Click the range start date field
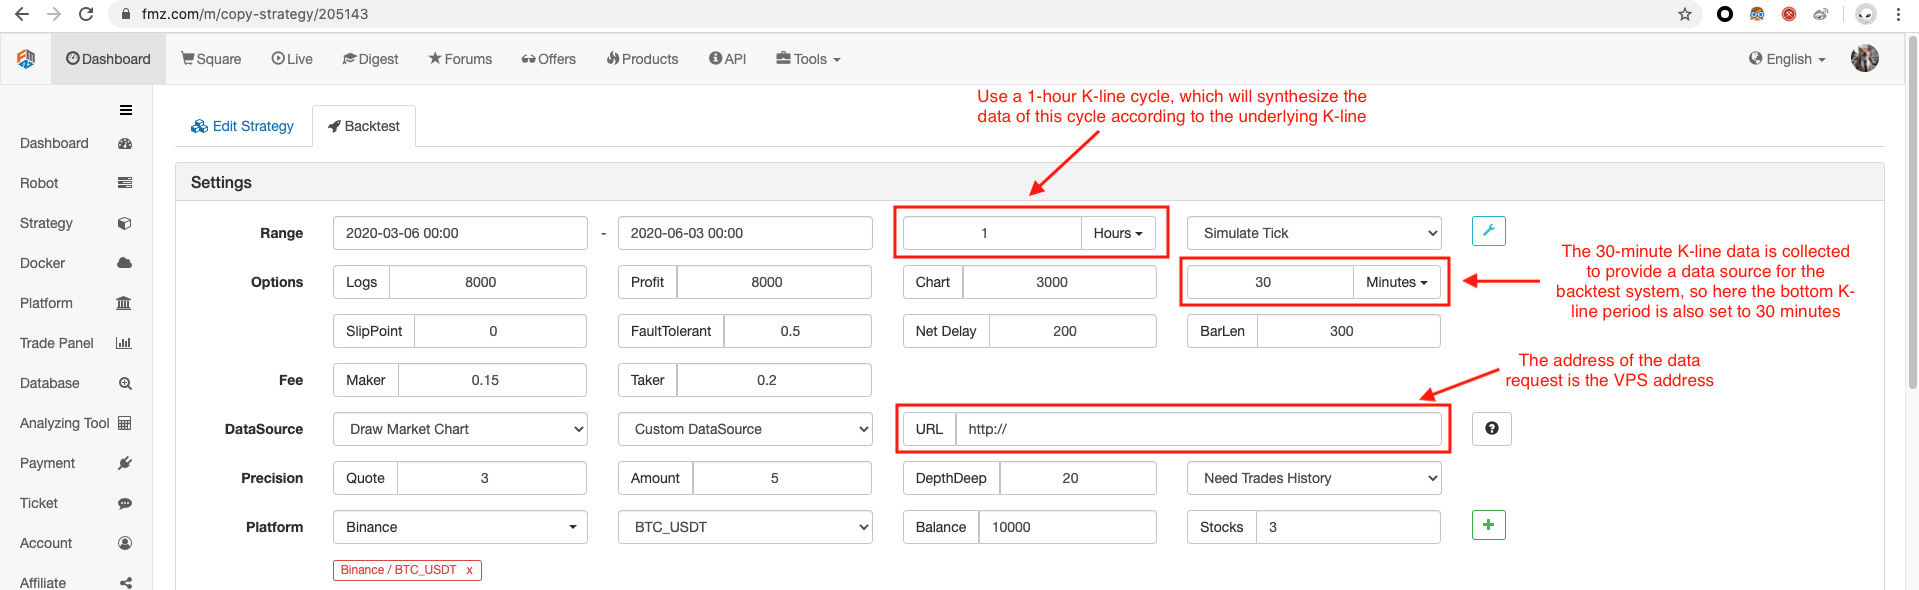Screen dimensions: 1919x590 pyautogui.click(x=460, y=233)
